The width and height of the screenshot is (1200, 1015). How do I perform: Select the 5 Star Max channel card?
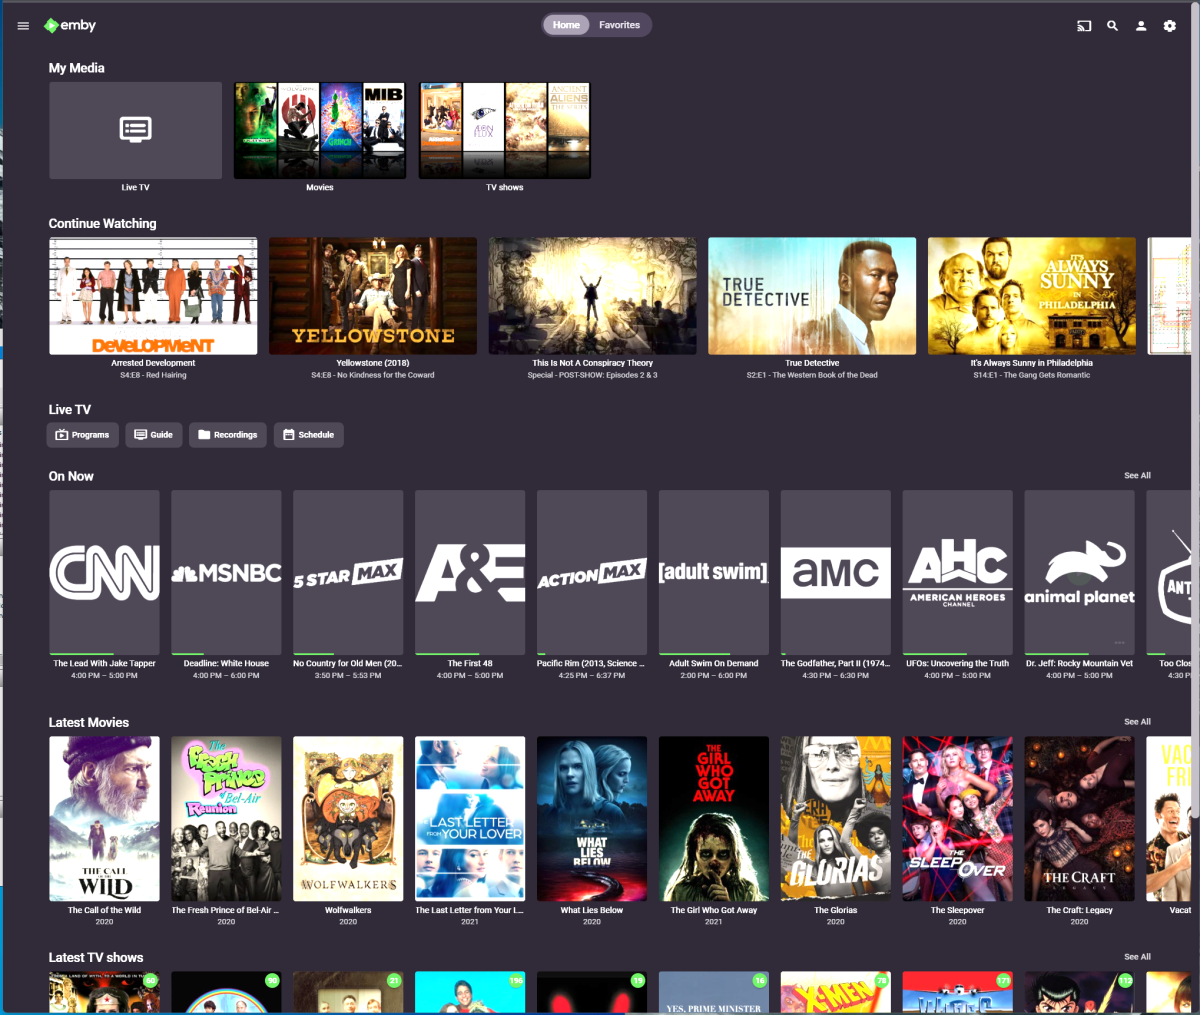pos(348,572)
